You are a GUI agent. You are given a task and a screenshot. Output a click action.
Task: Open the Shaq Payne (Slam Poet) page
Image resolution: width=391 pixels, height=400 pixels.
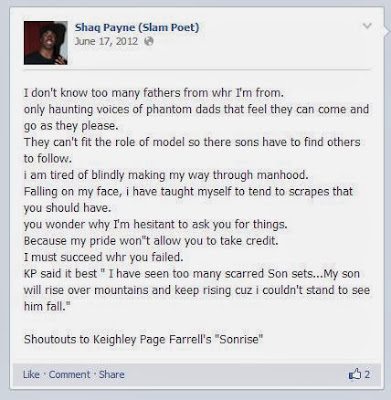pos(137,27)
